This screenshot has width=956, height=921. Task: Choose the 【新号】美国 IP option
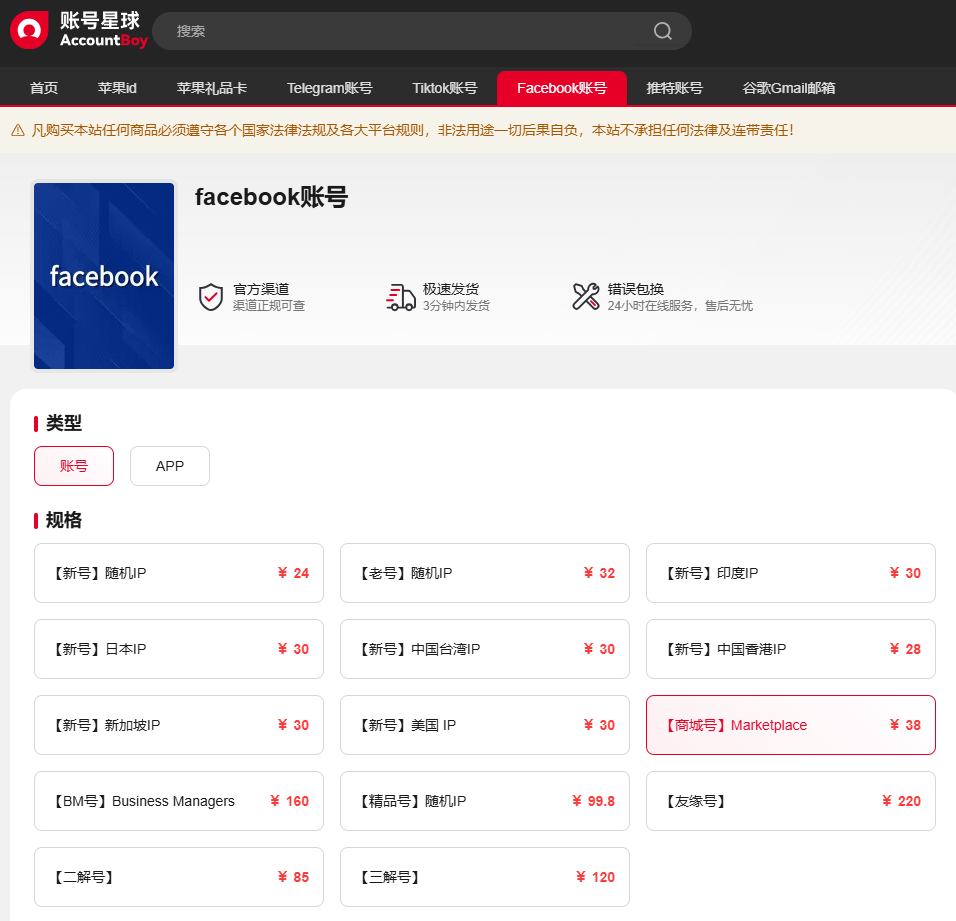point(484,725)
